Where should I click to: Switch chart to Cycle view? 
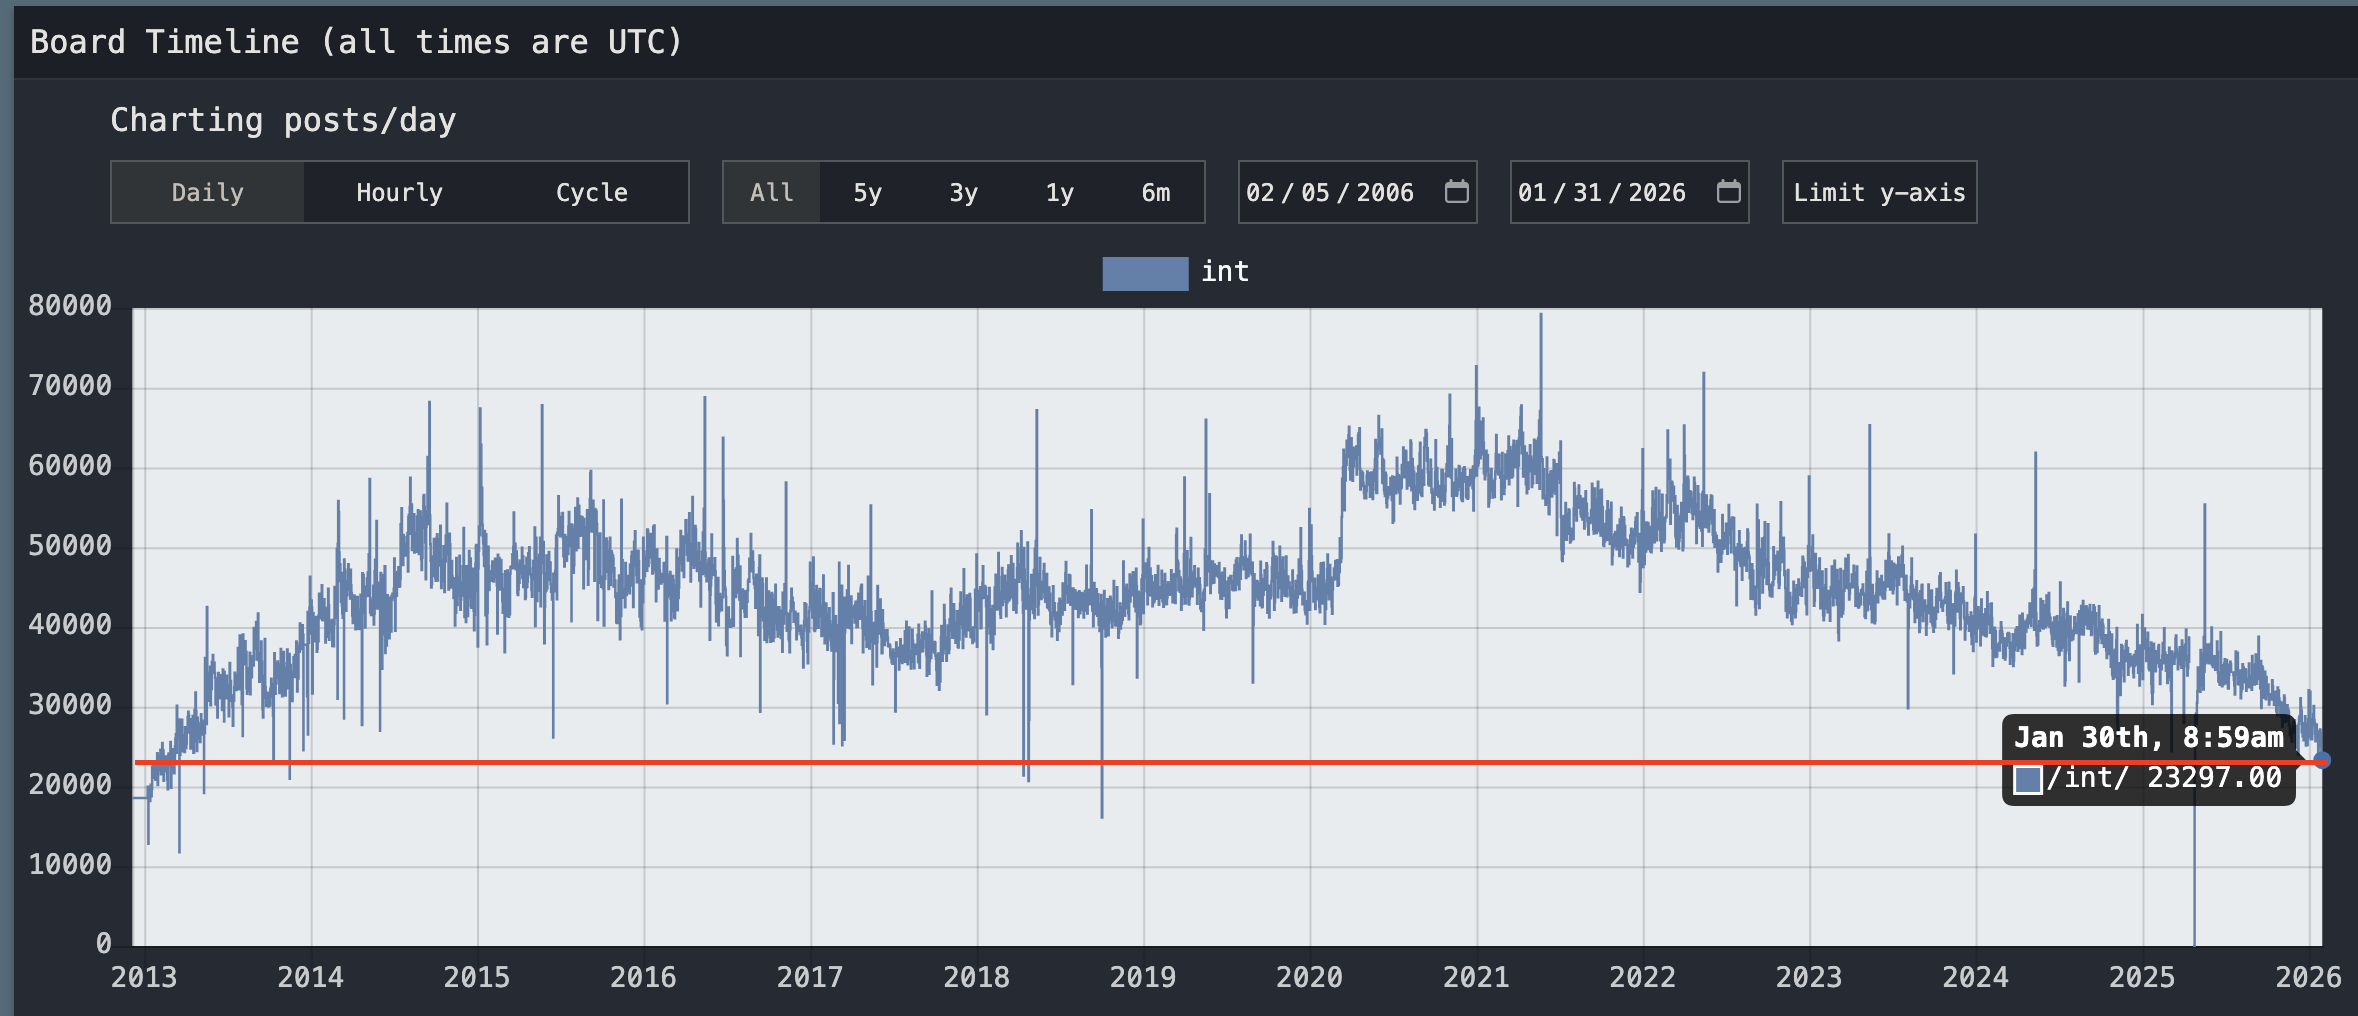pyautogui.click(x=591, y=192)
